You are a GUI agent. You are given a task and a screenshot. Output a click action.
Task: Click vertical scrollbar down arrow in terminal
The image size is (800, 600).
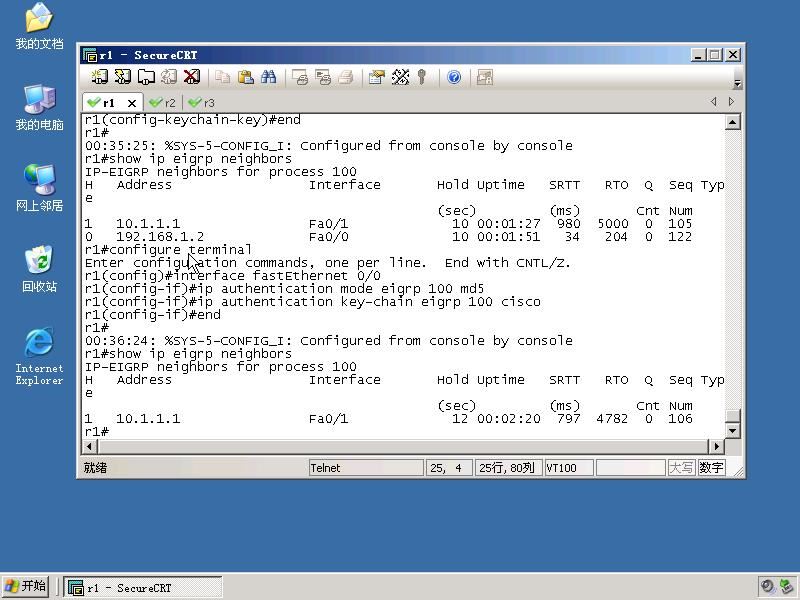[x=733, y=431]
